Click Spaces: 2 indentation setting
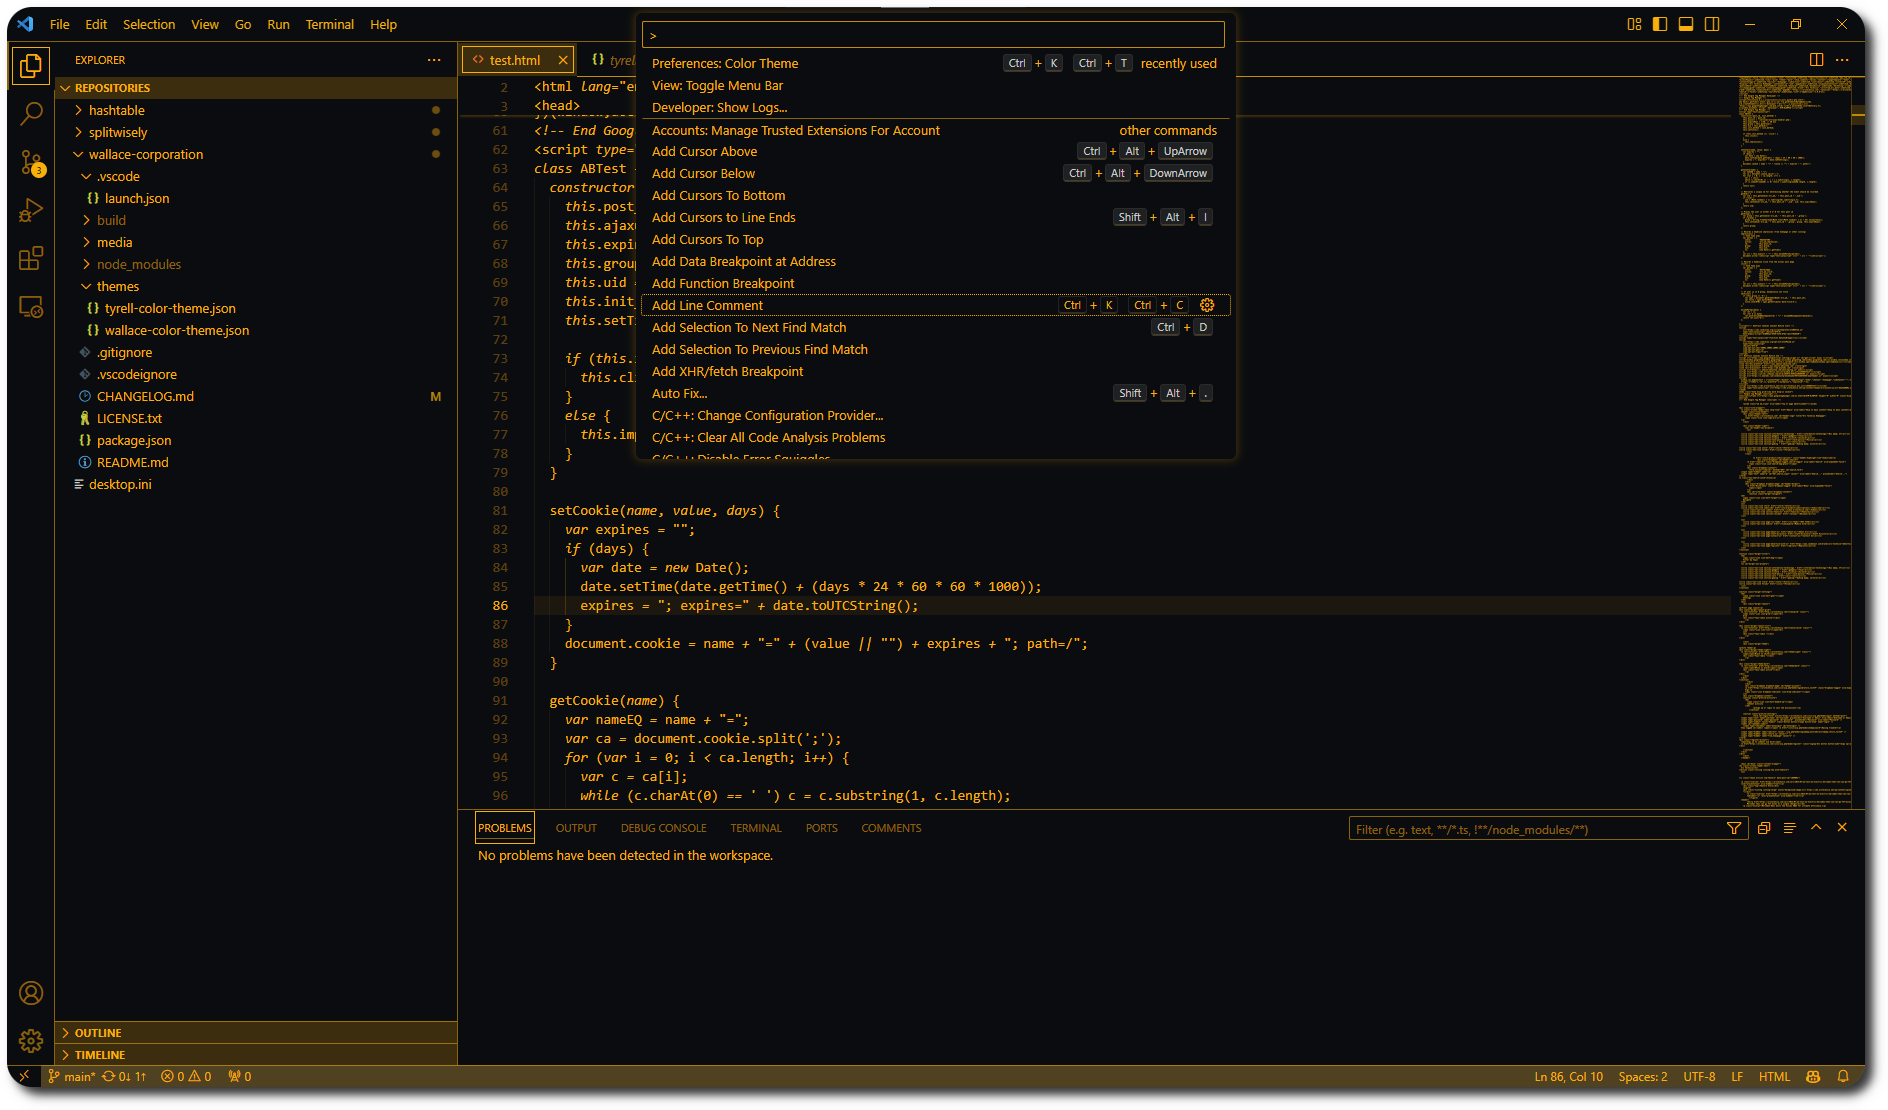This screenshot has width=1888, height=1110. pyautogui.click(x=1643, y=1077)
